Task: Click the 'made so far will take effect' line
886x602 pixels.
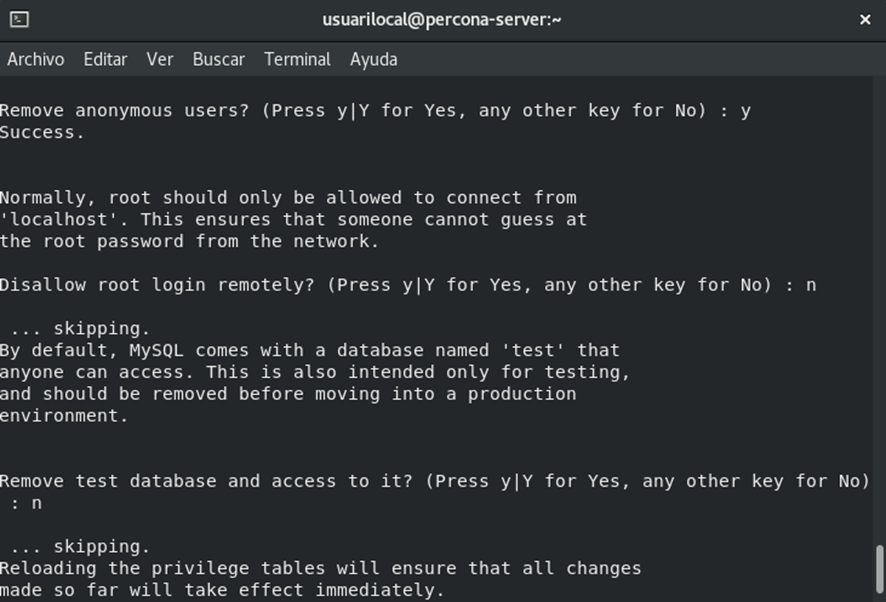Action: click(223, 590)
